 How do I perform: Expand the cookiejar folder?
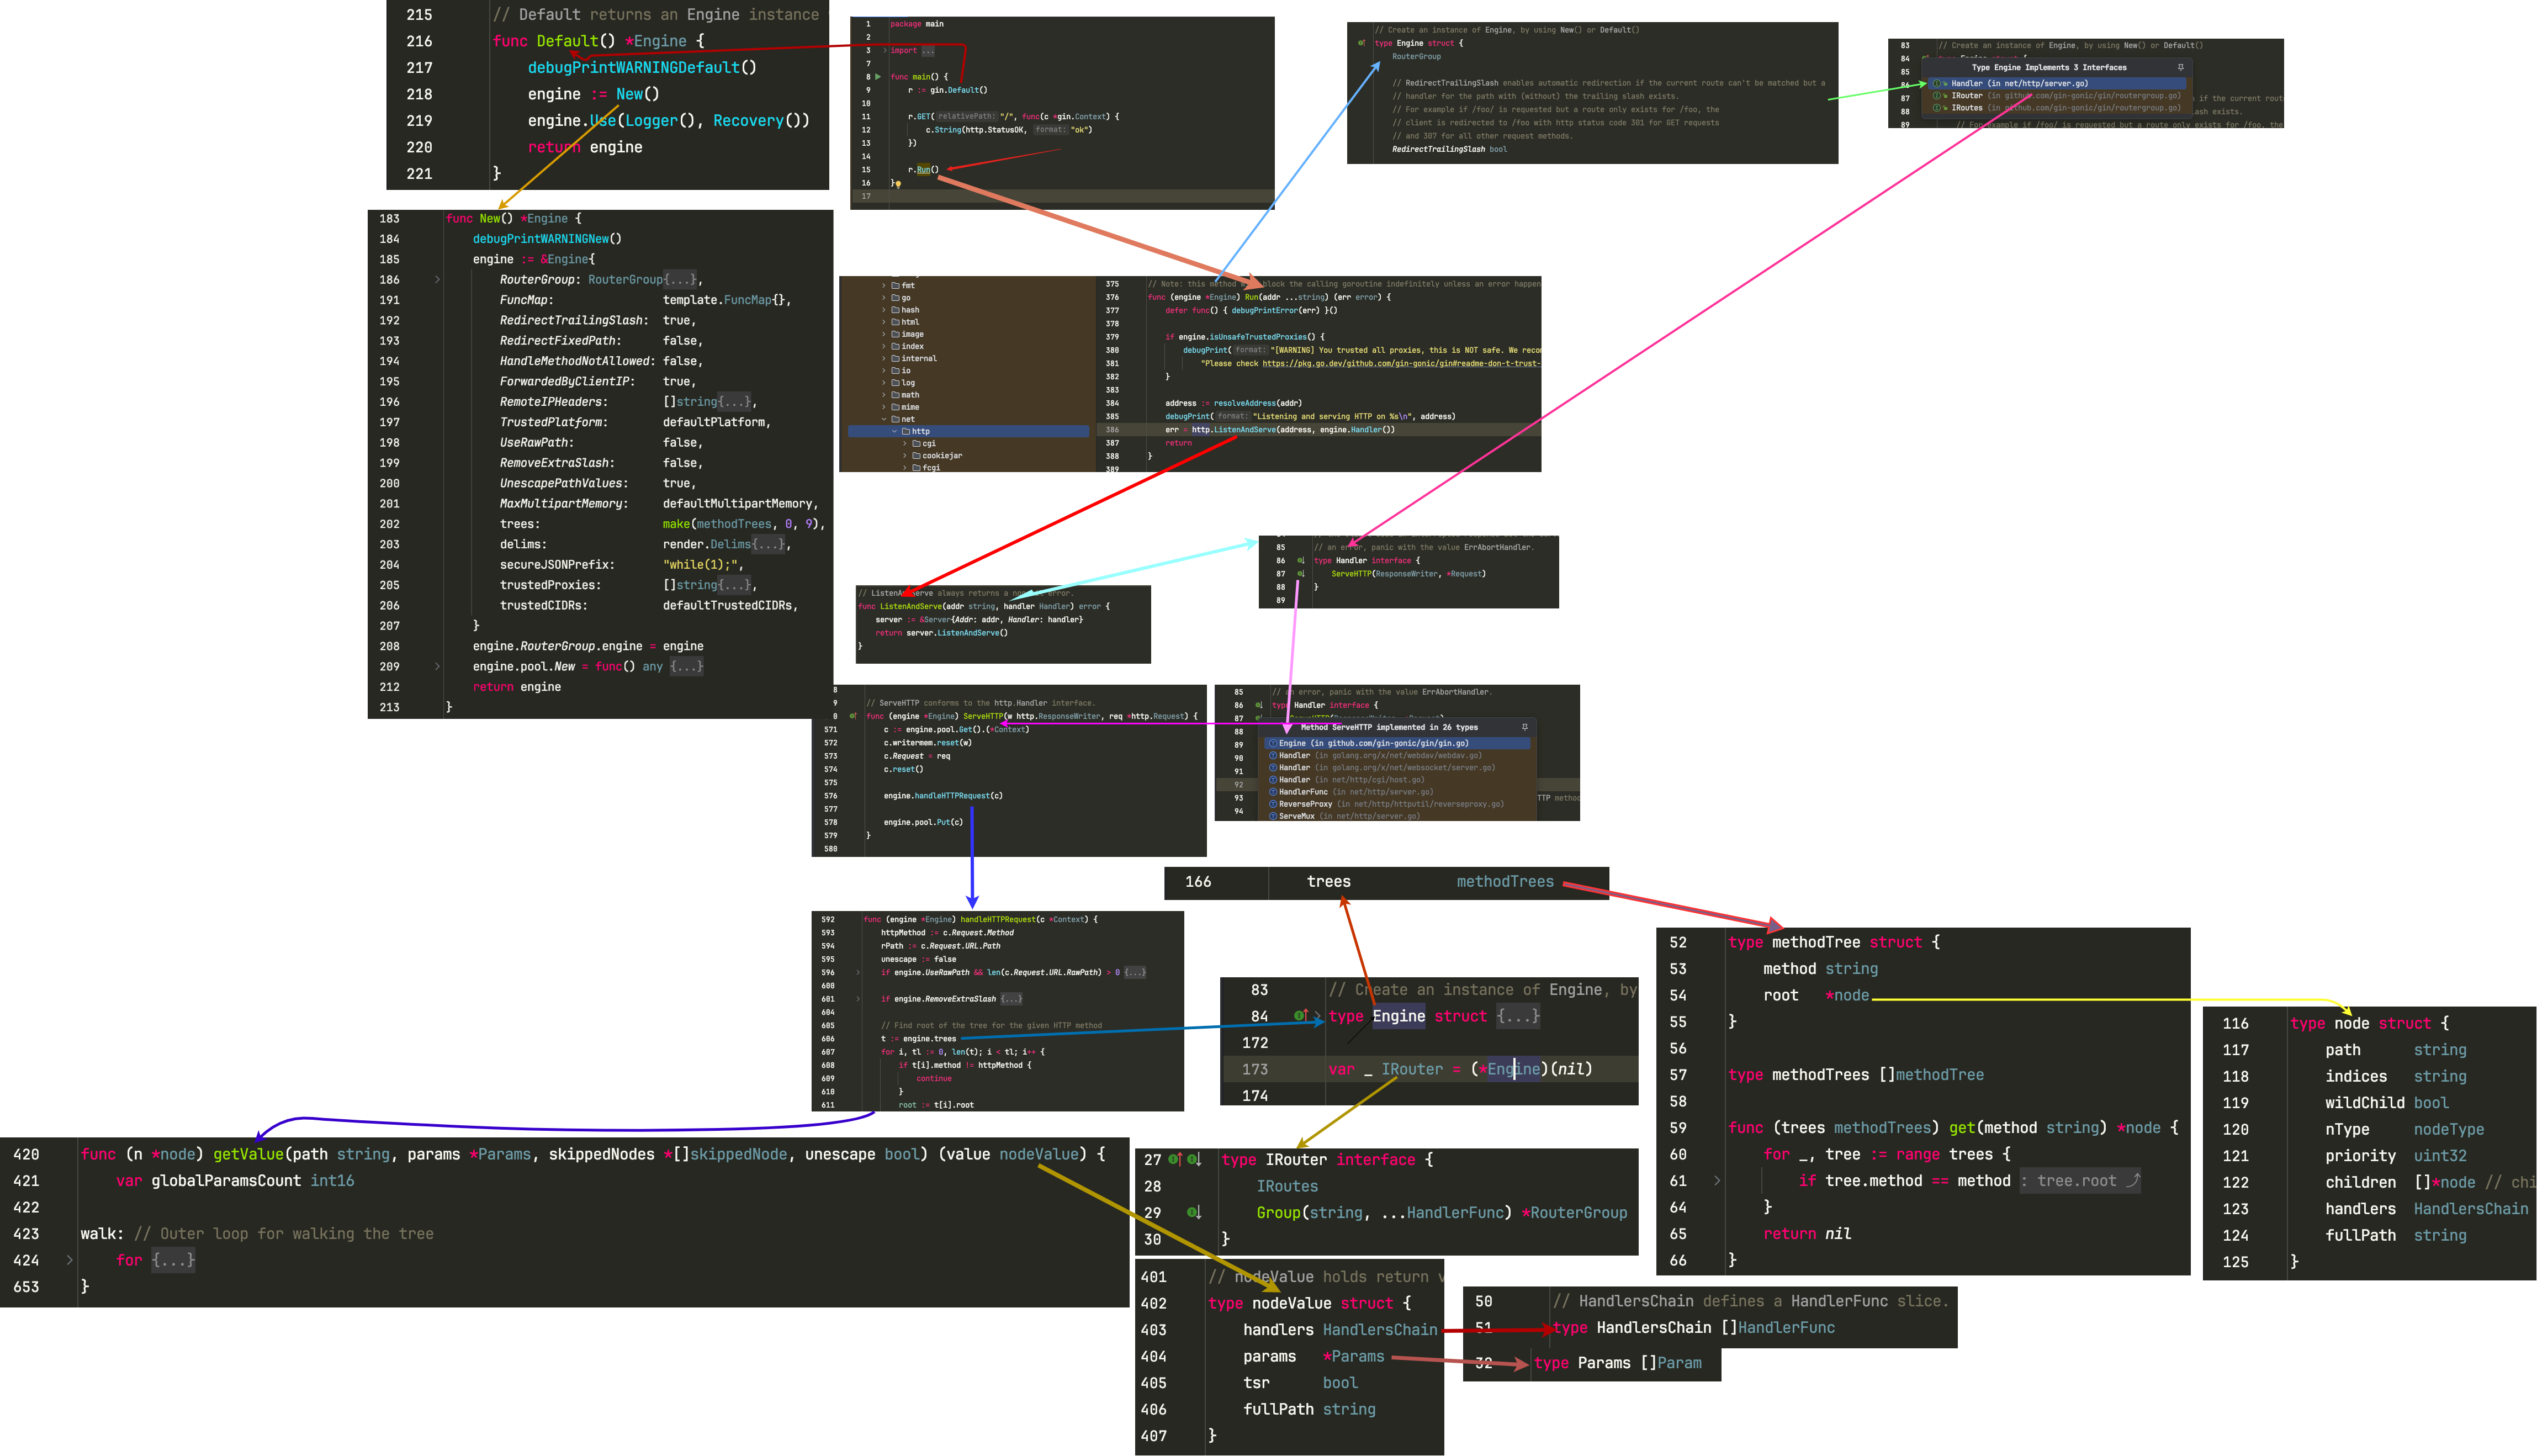[x=905, y=456]
